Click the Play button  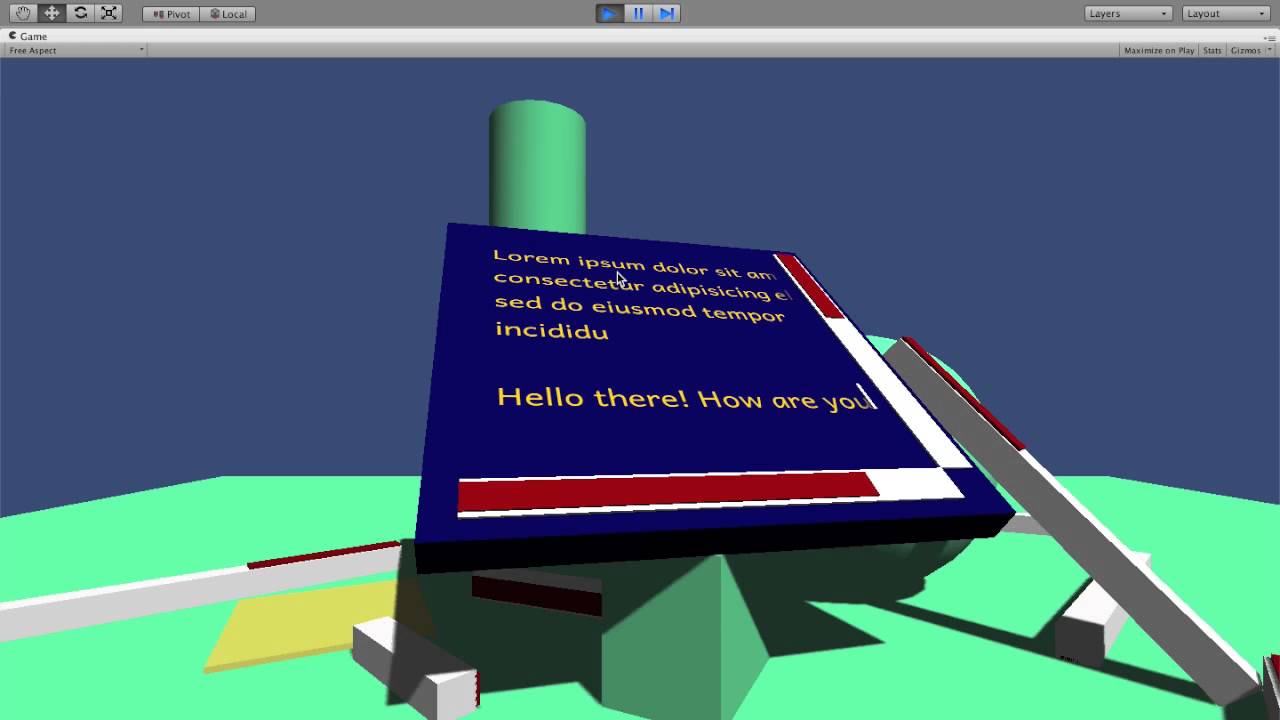click(x=608, y=13)
